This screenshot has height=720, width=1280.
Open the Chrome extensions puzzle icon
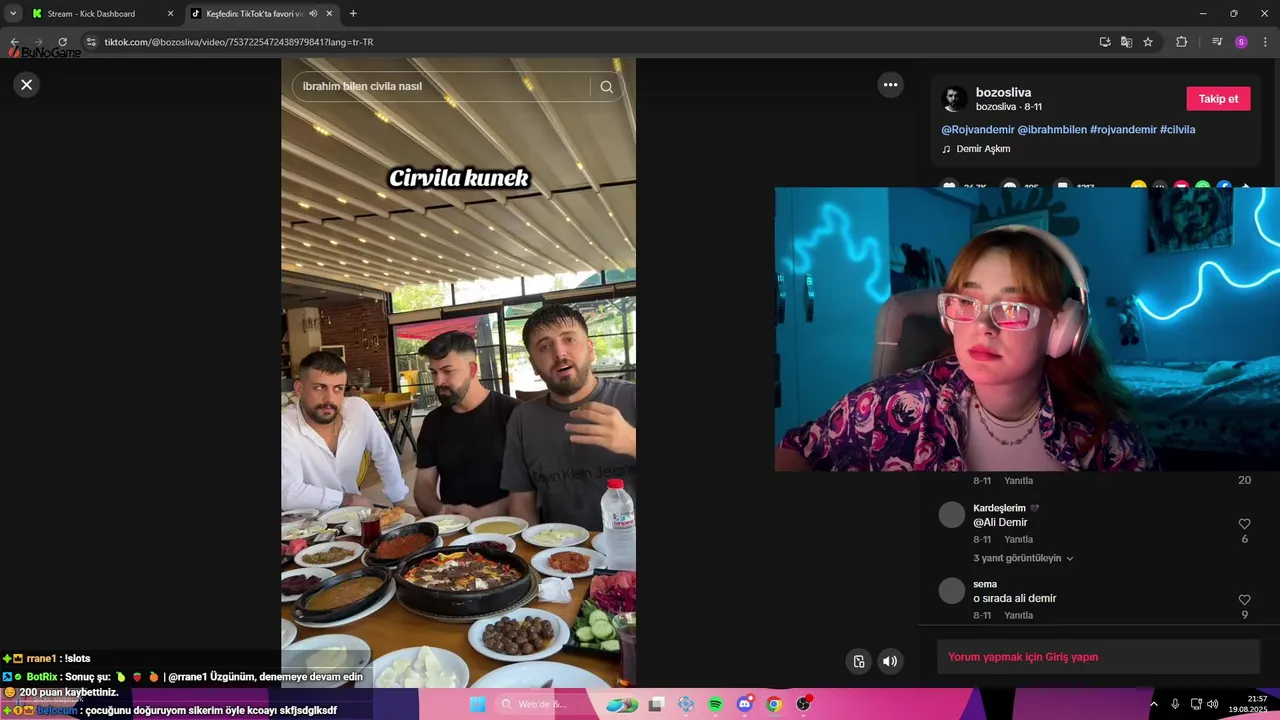coord(1182,42)
